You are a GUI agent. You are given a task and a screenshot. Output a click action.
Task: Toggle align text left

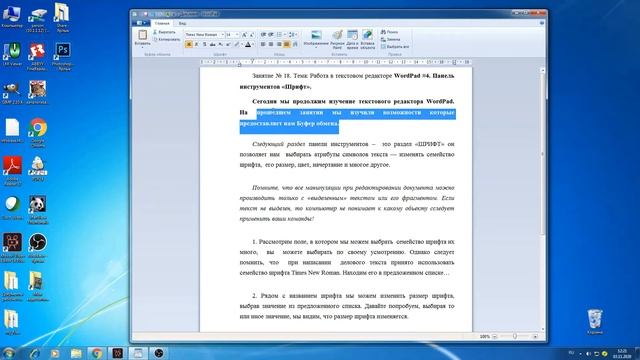(263, 44)
